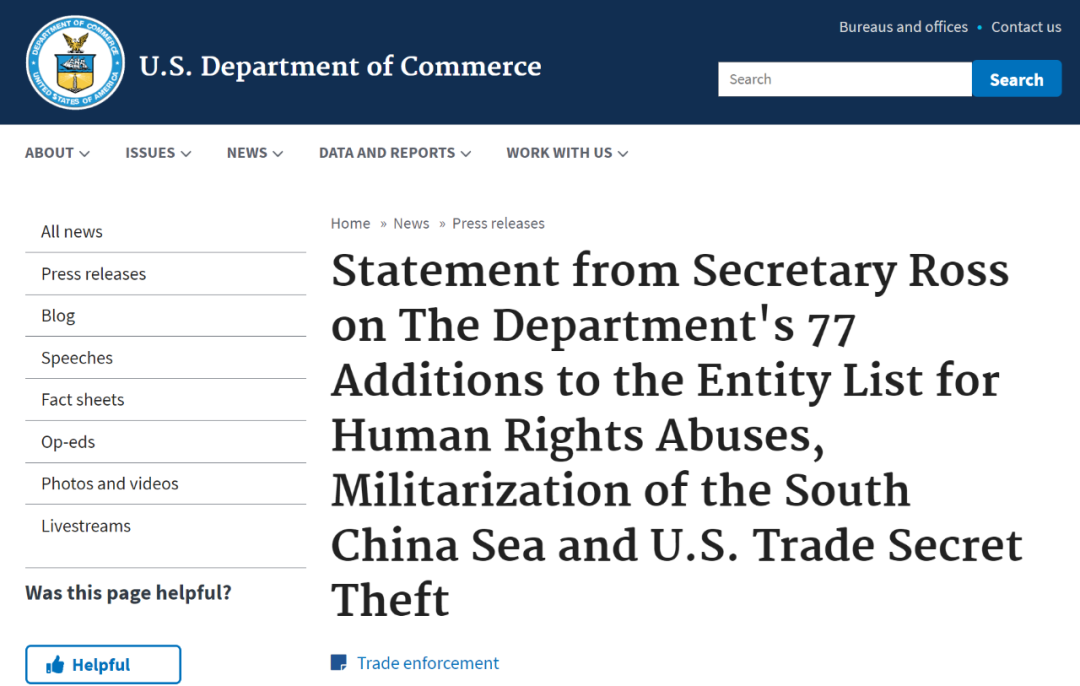This screenshot has height=686, width=1080.
Task: Focus the site Search input field
Action: pyautogui.click(x=844, y=80)
